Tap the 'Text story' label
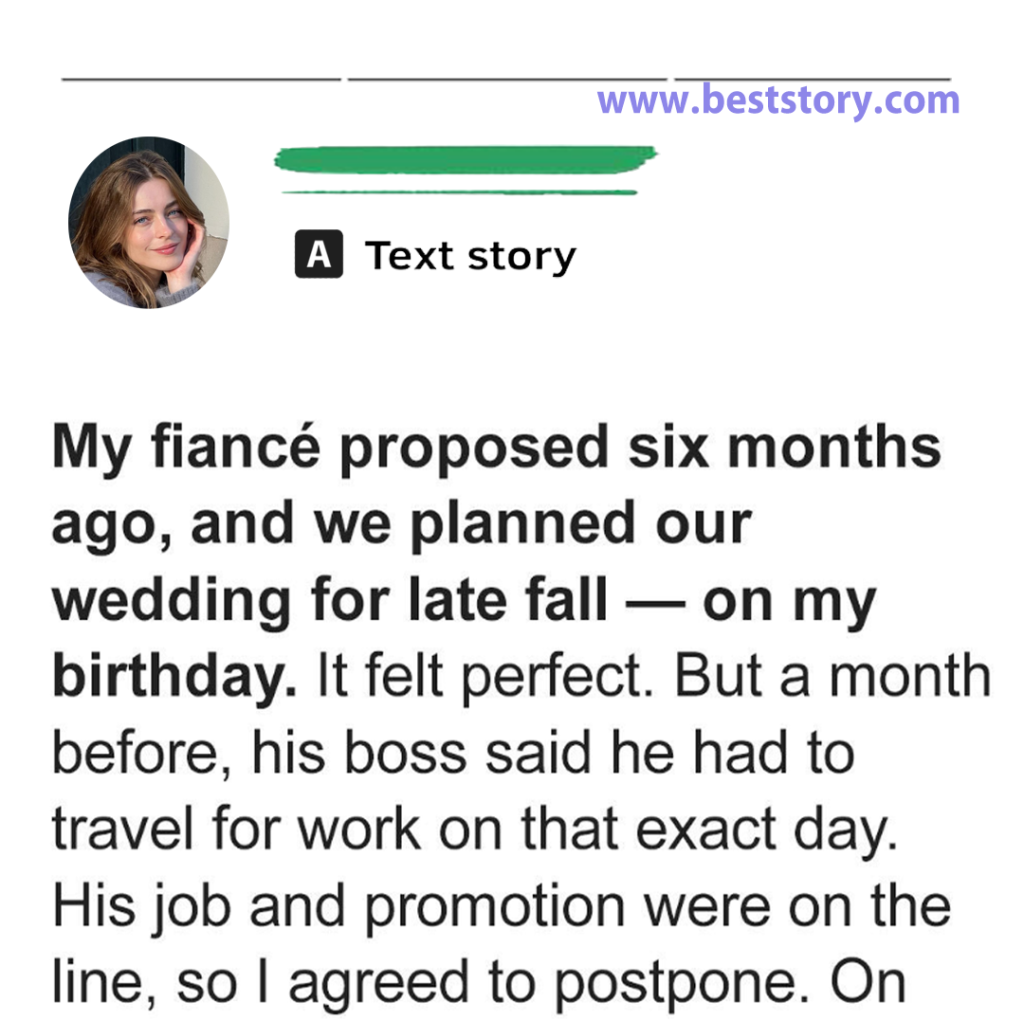1024x1021 pixels. pos(470,255)
